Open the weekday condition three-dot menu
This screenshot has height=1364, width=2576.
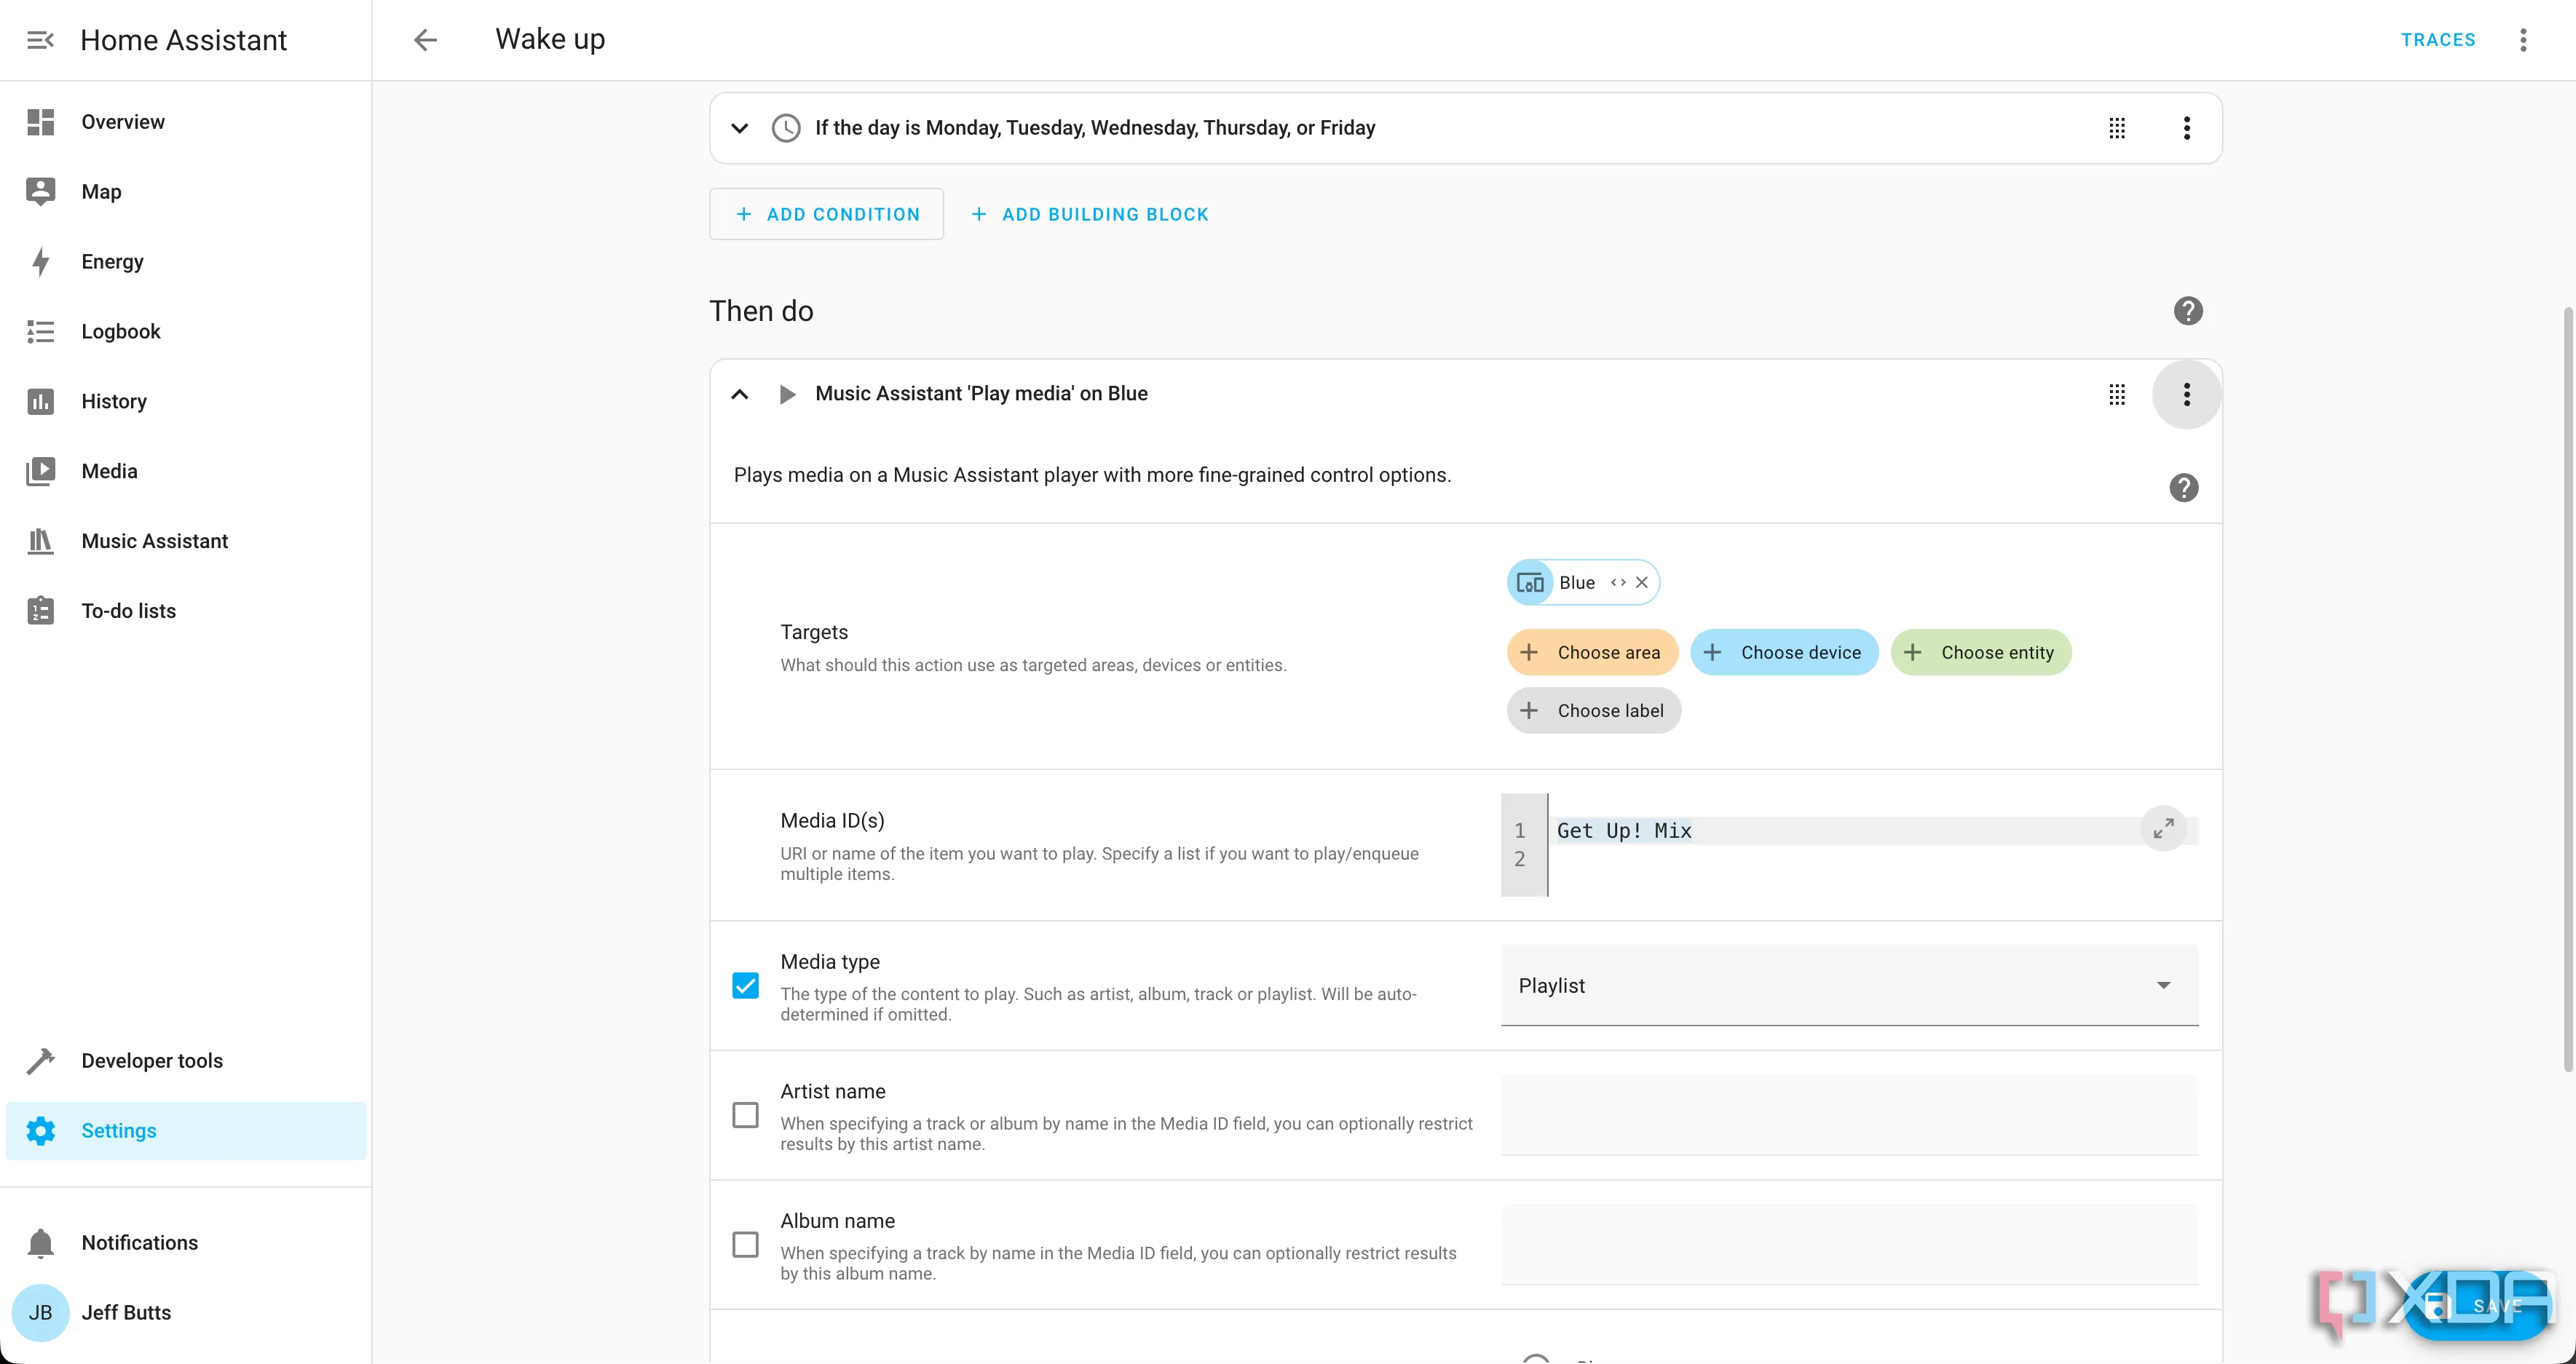[x=2187, y=128]
